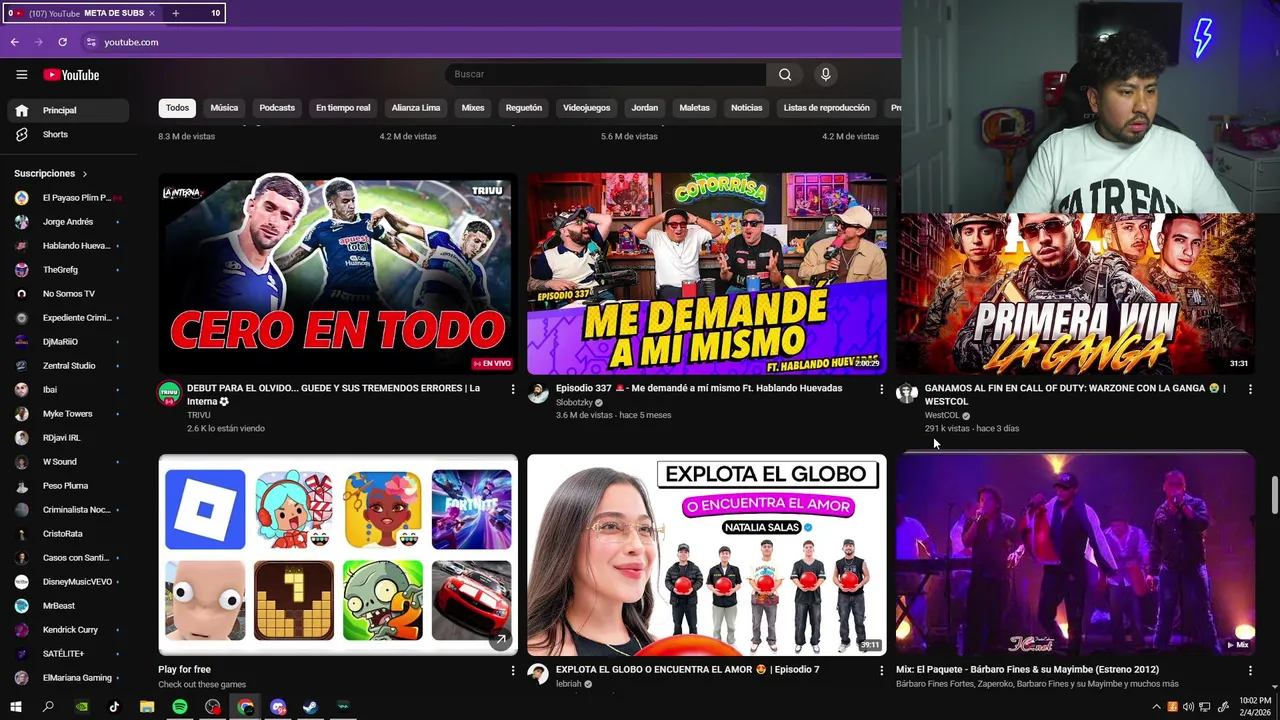1280x720 pixels.
Task: Click the YouTube logo
Action: [x=71, y=75]
